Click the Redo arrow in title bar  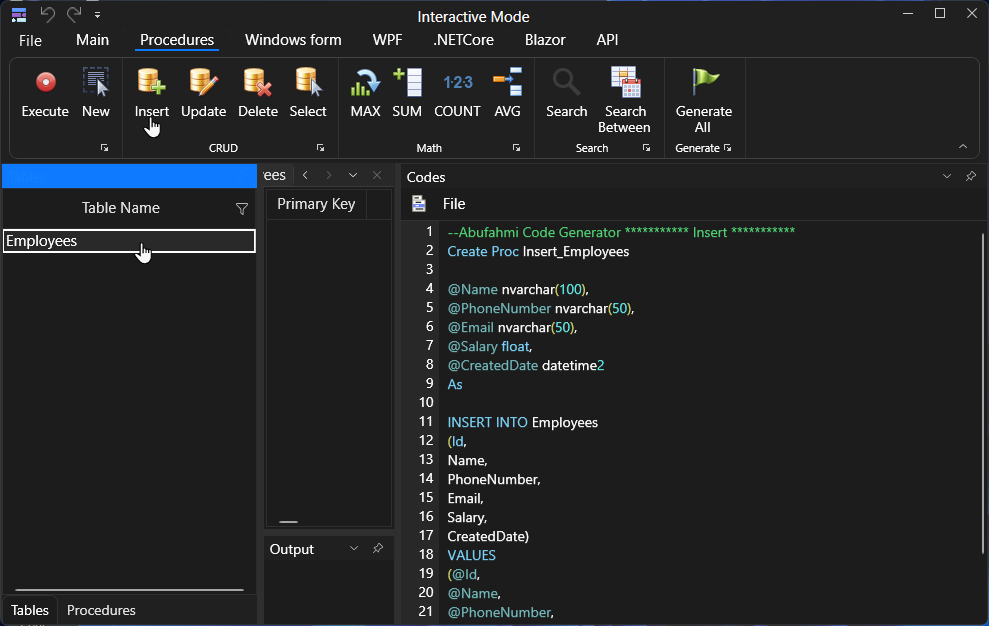[74, 14]
